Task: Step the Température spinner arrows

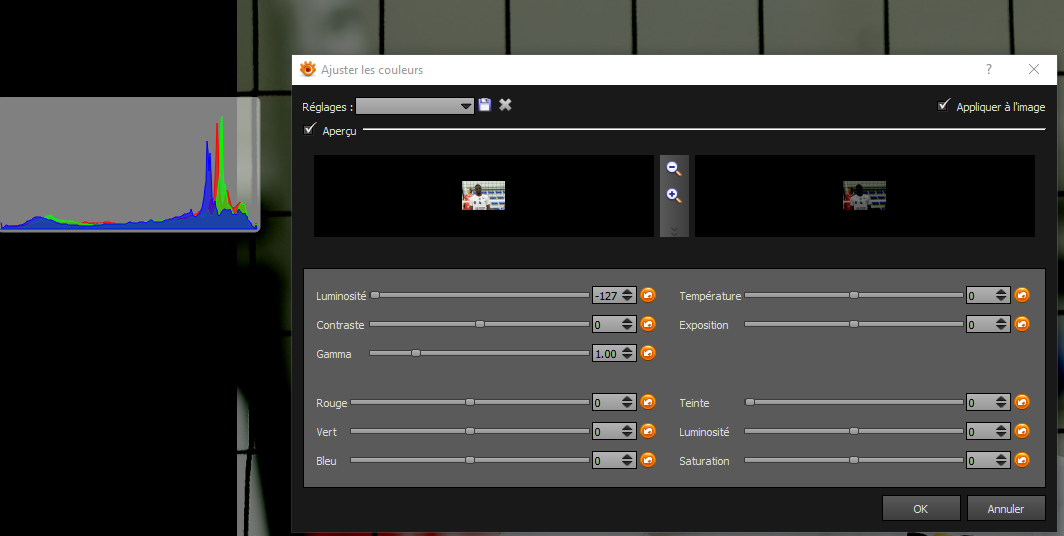Action: (x=1002, y=296)
